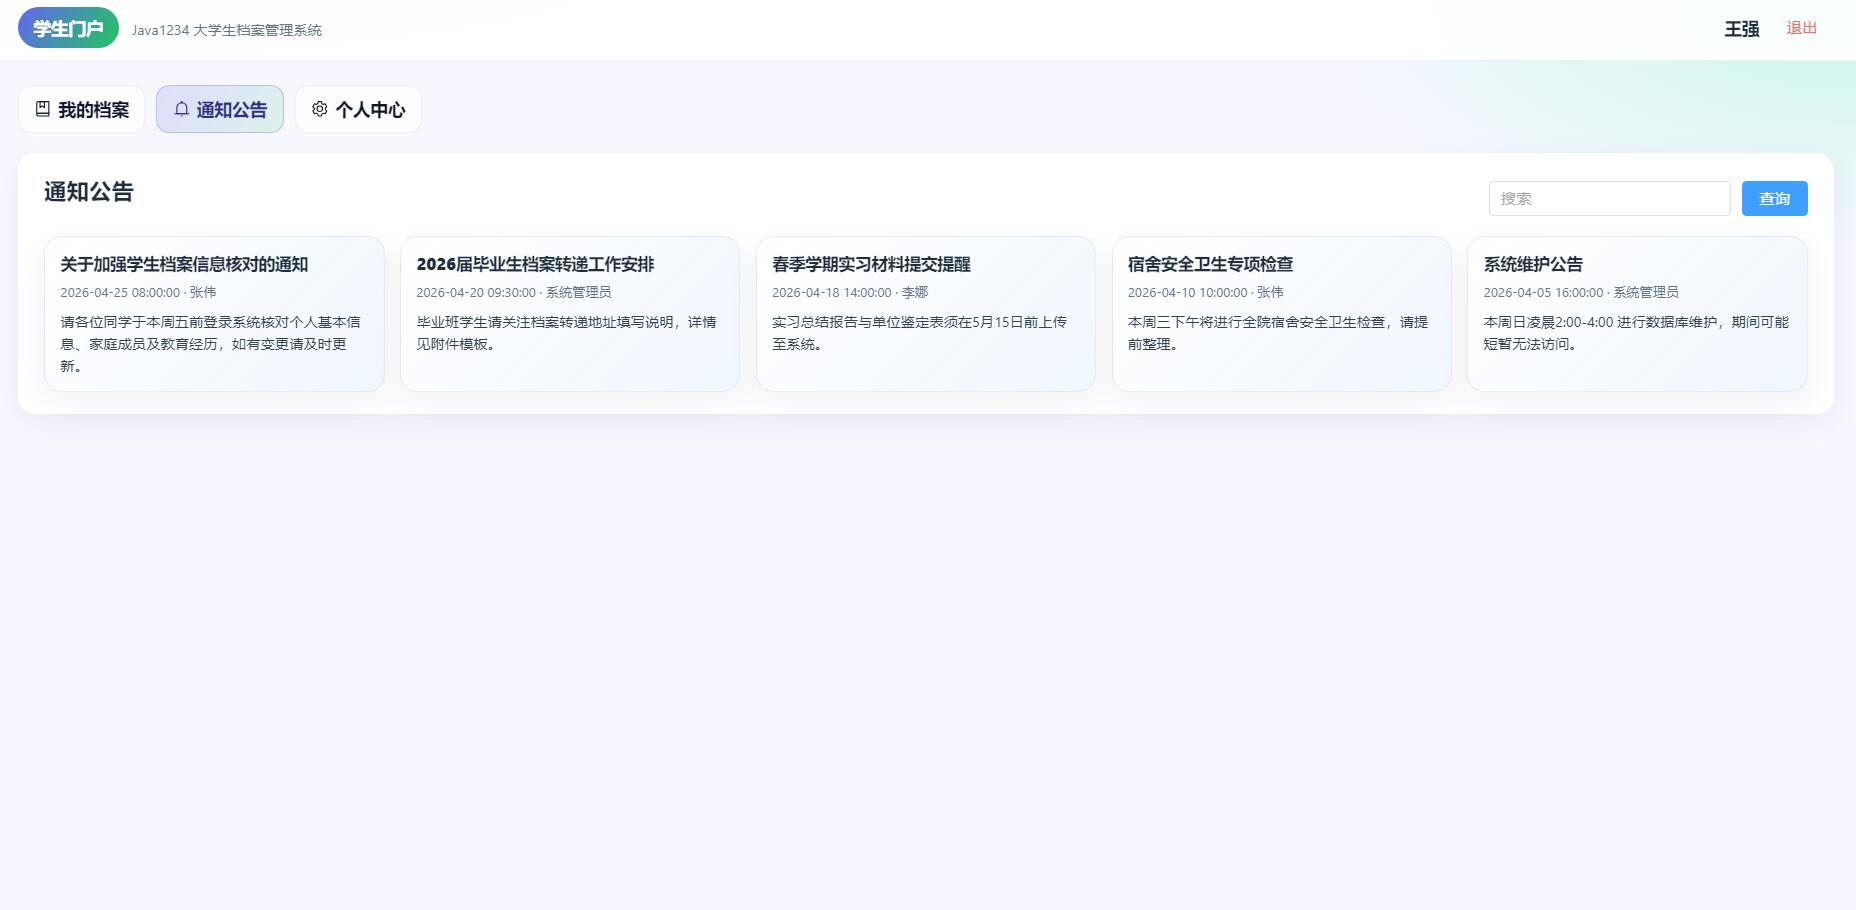The image size is (1856, 910).
Task: Click the 通知公告 section heading
Action: [x=89, y=192]
